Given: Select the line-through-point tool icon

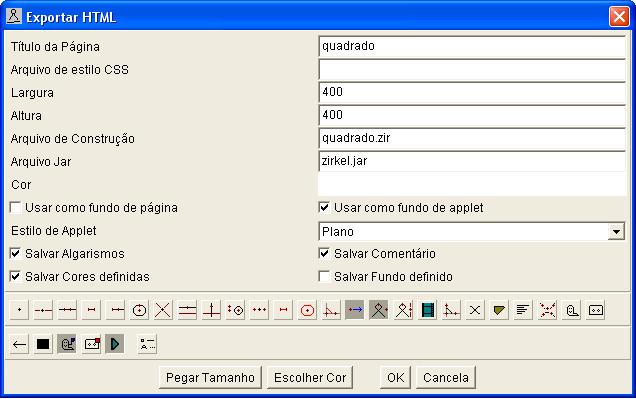Looking at the screenshot, I should 43,311.
